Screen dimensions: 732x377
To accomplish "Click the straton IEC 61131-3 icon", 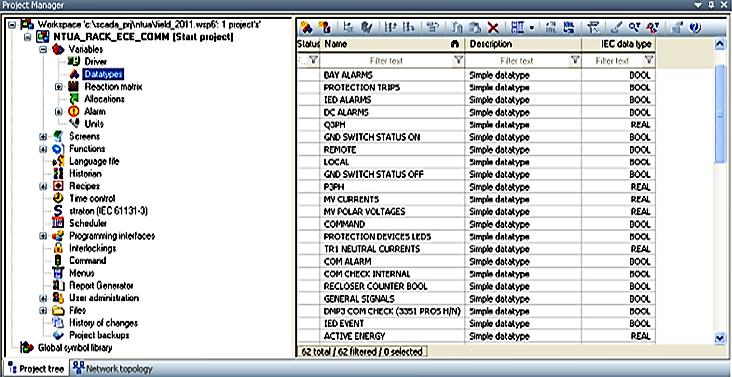I will 58,211.
